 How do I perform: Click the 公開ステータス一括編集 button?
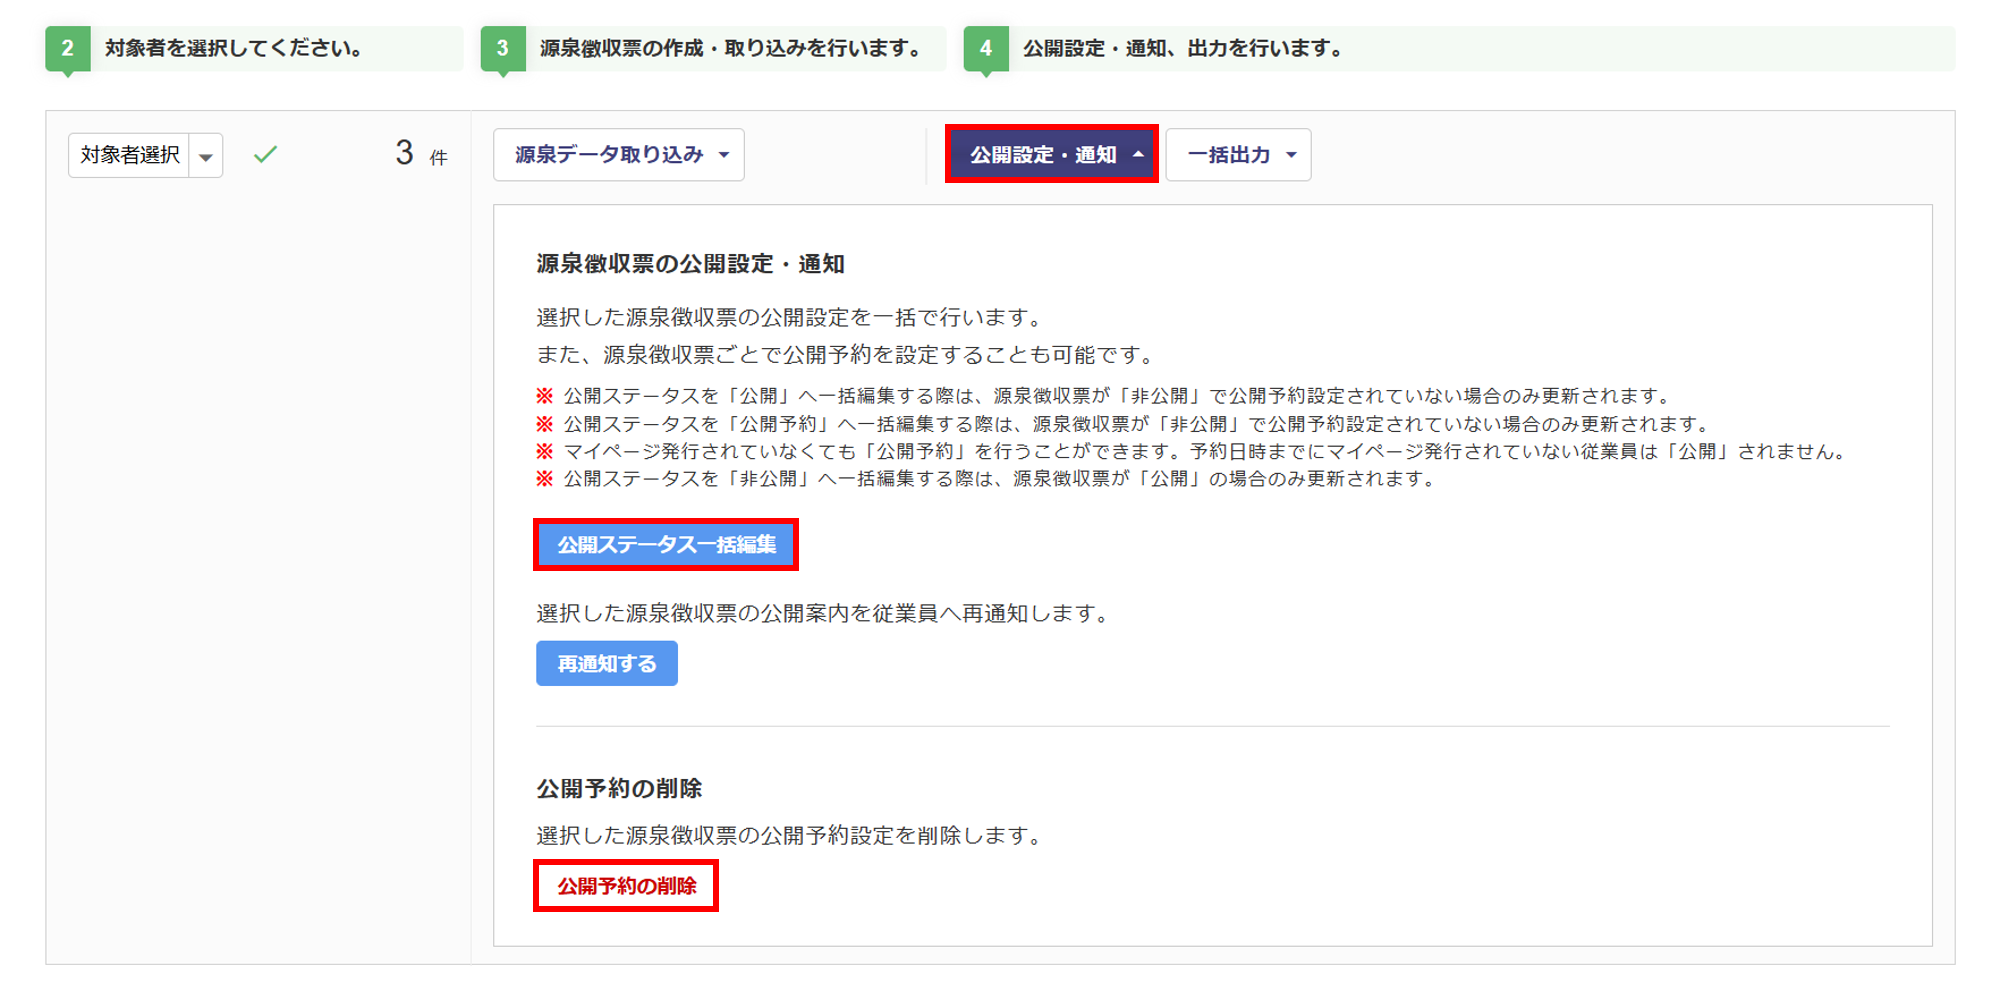tap(666, 545)
